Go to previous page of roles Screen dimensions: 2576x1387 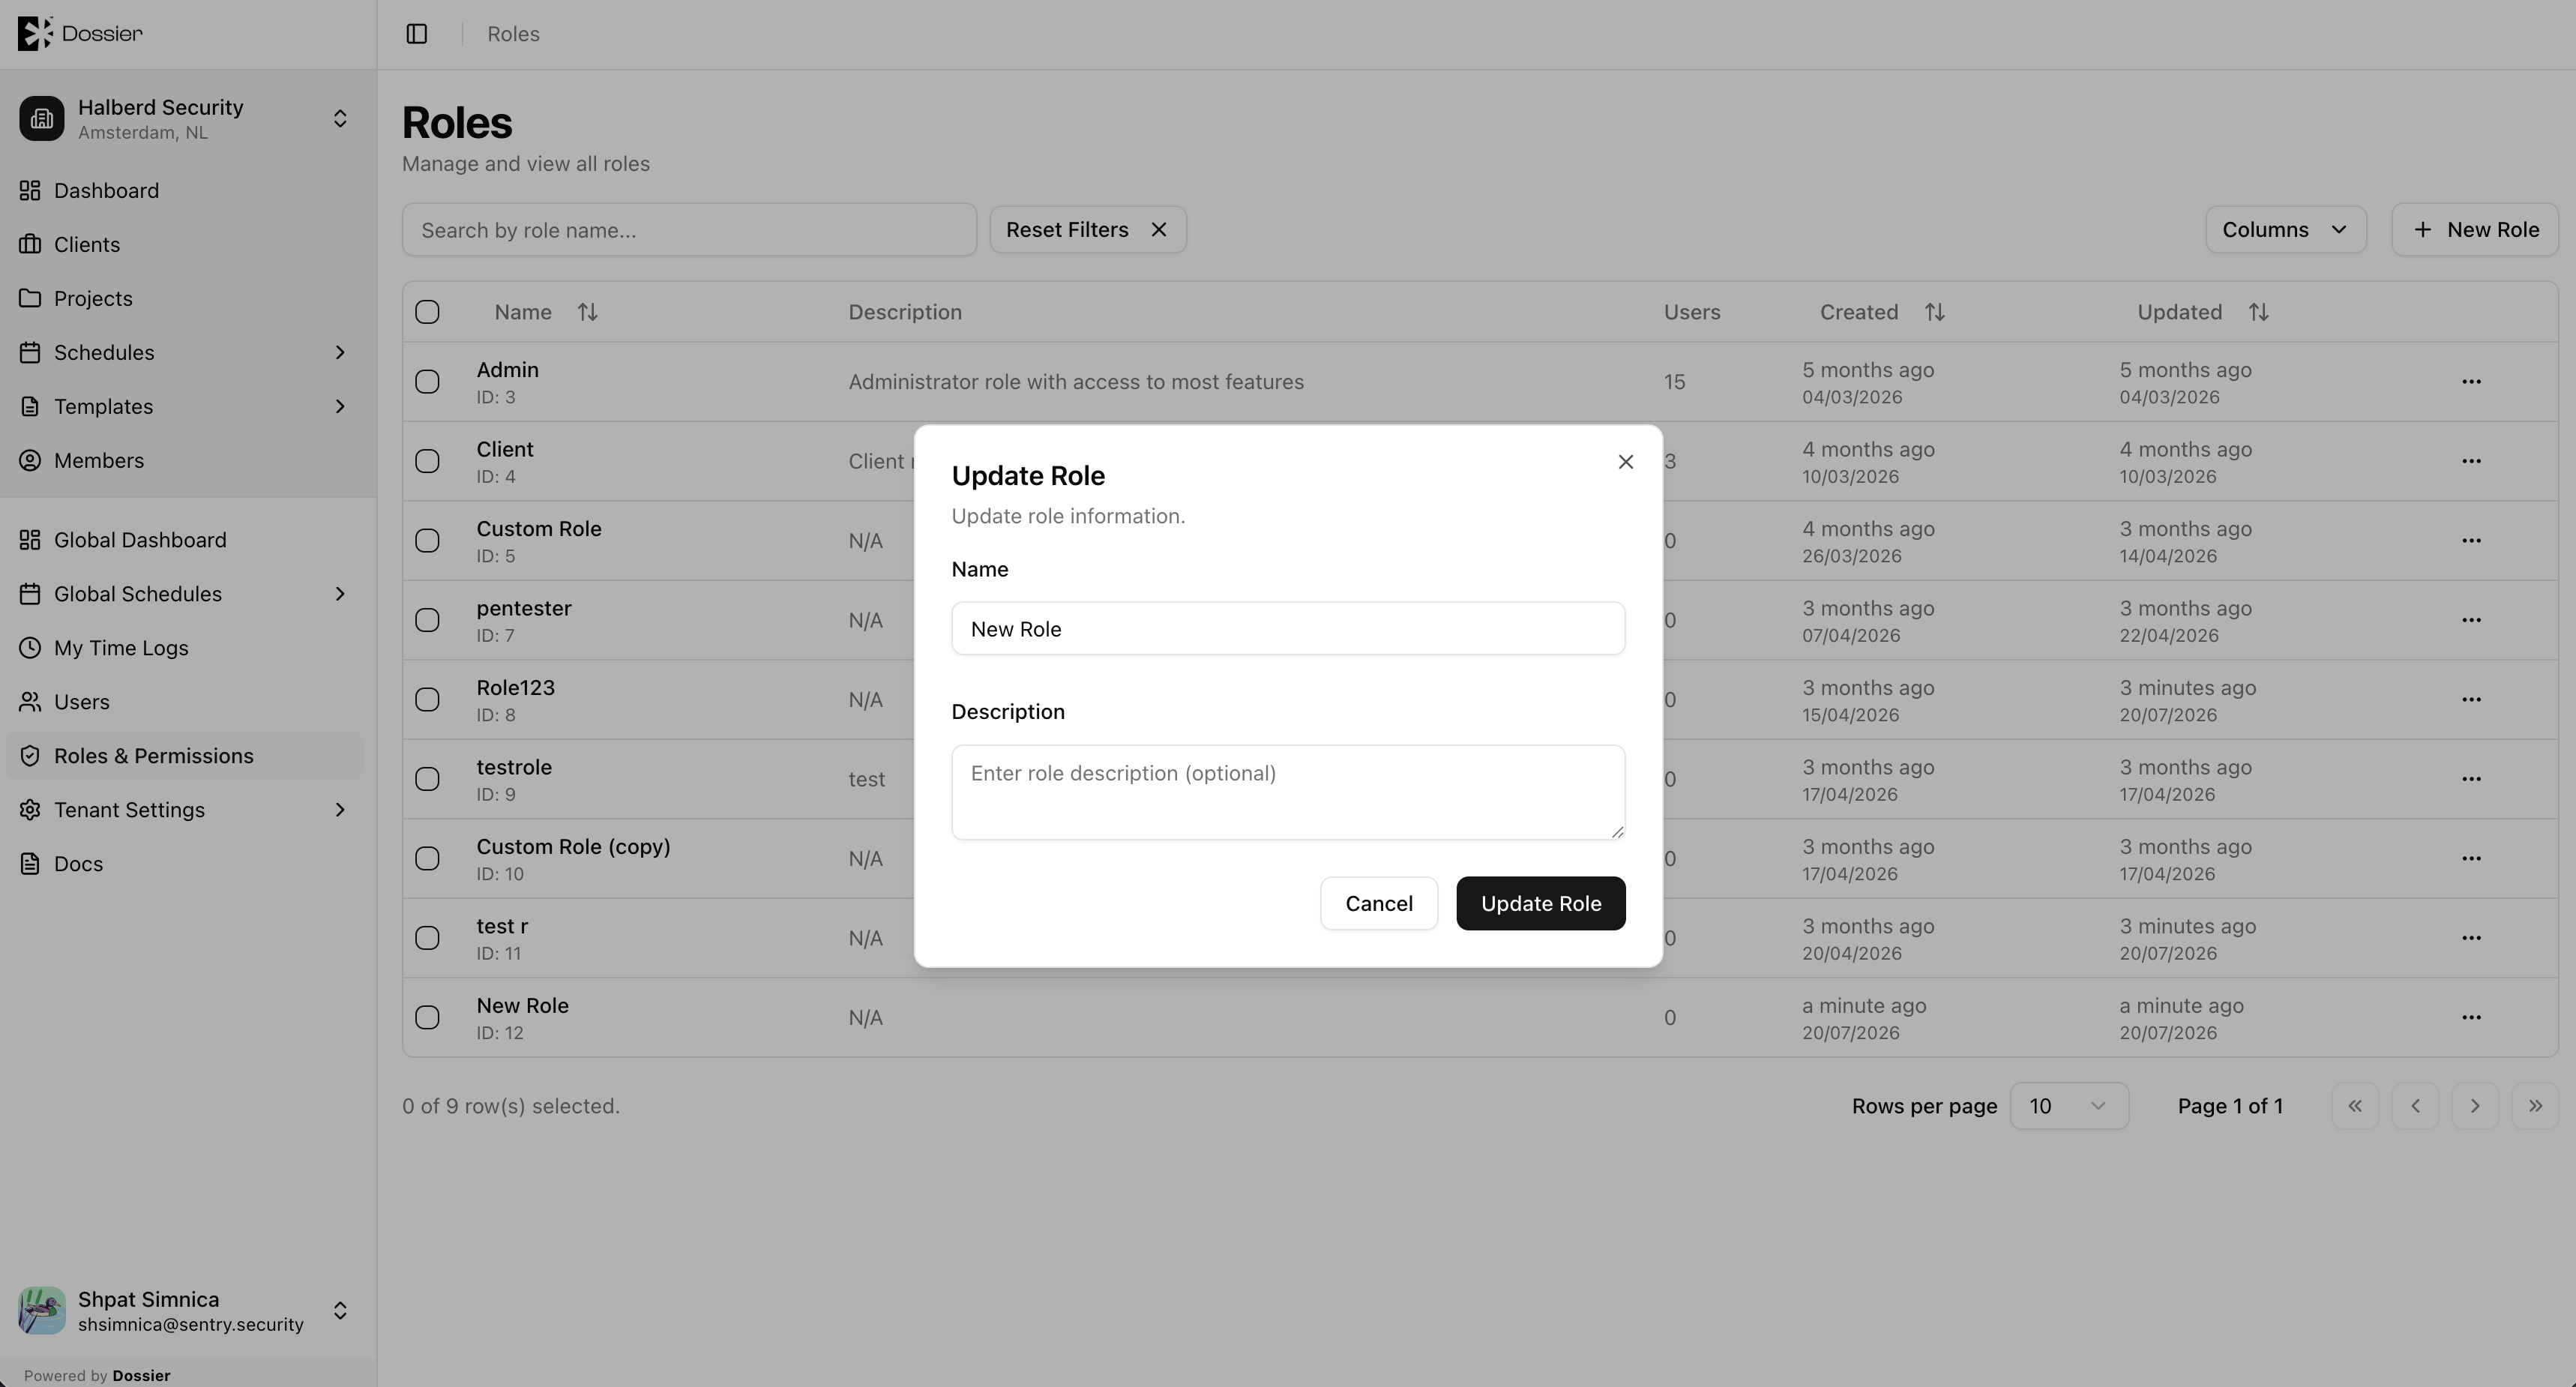tap(2415, 1106)
